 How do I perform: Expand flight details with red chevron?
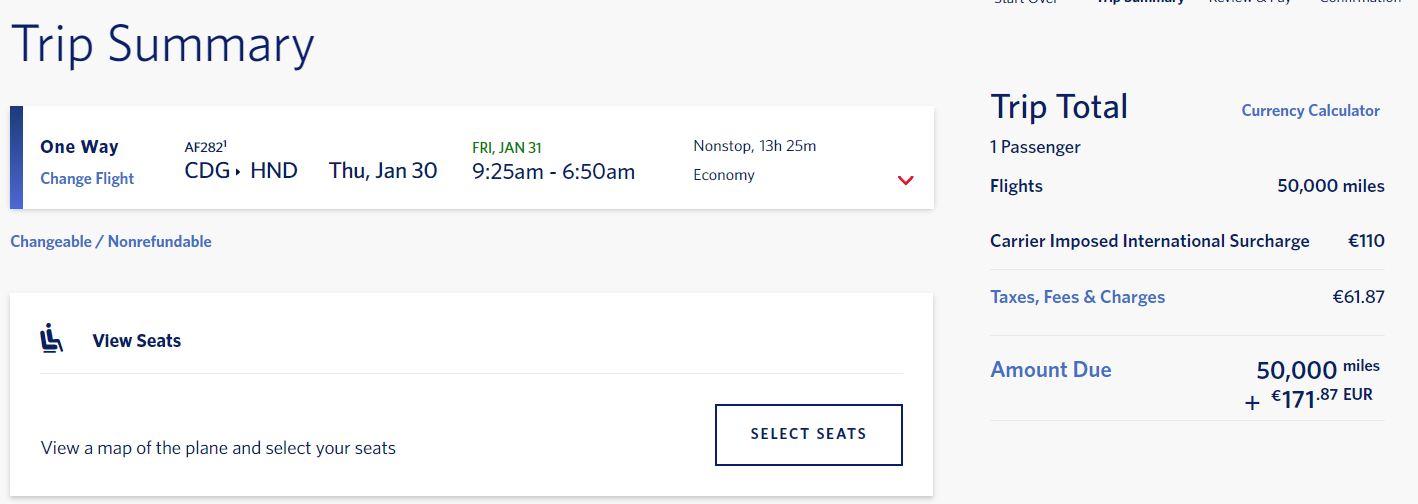pyautogui.click(x=906, y=181)
